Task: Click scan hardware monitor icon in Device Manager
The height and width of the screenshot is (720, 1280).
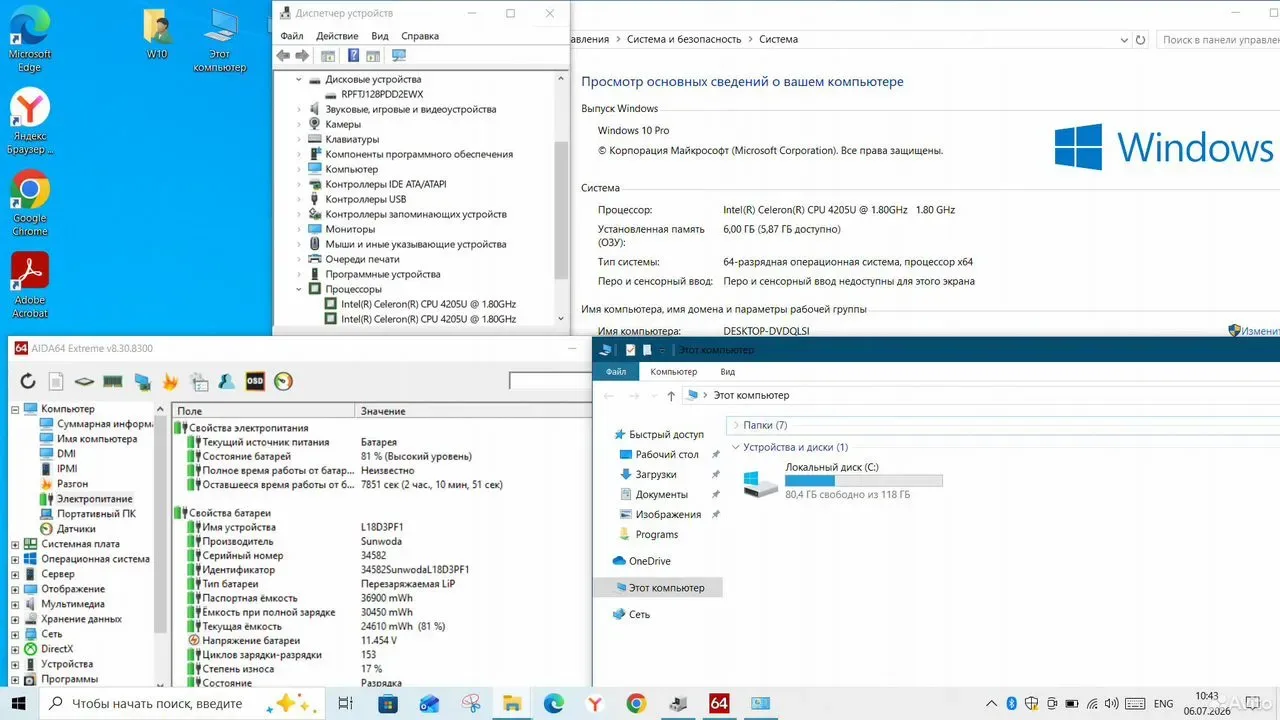Action: (x=399, y=56)
